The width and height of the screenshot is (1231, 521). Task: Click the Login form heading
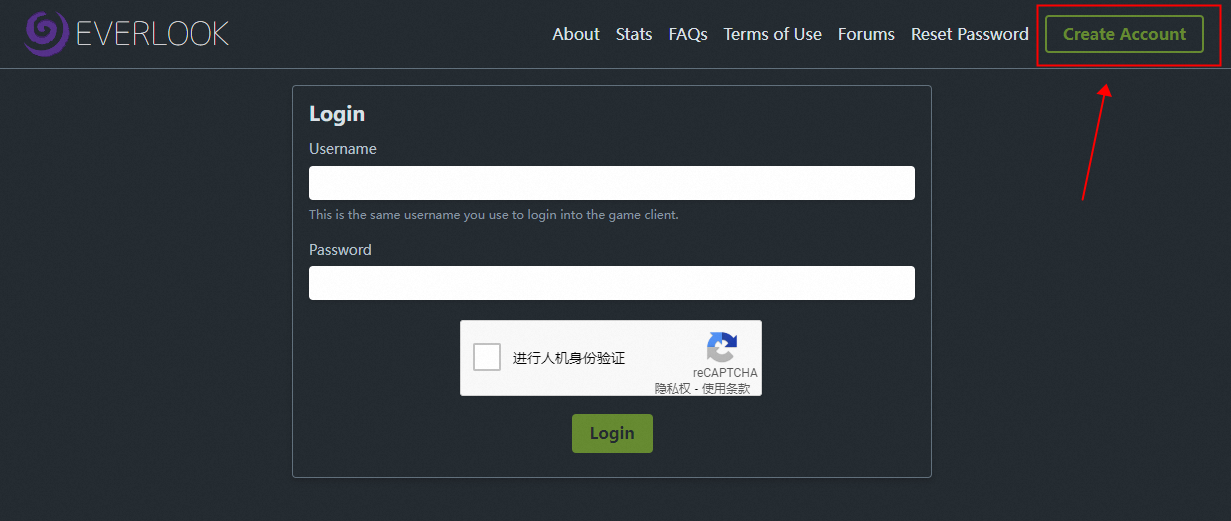click(x=337, y=114)
